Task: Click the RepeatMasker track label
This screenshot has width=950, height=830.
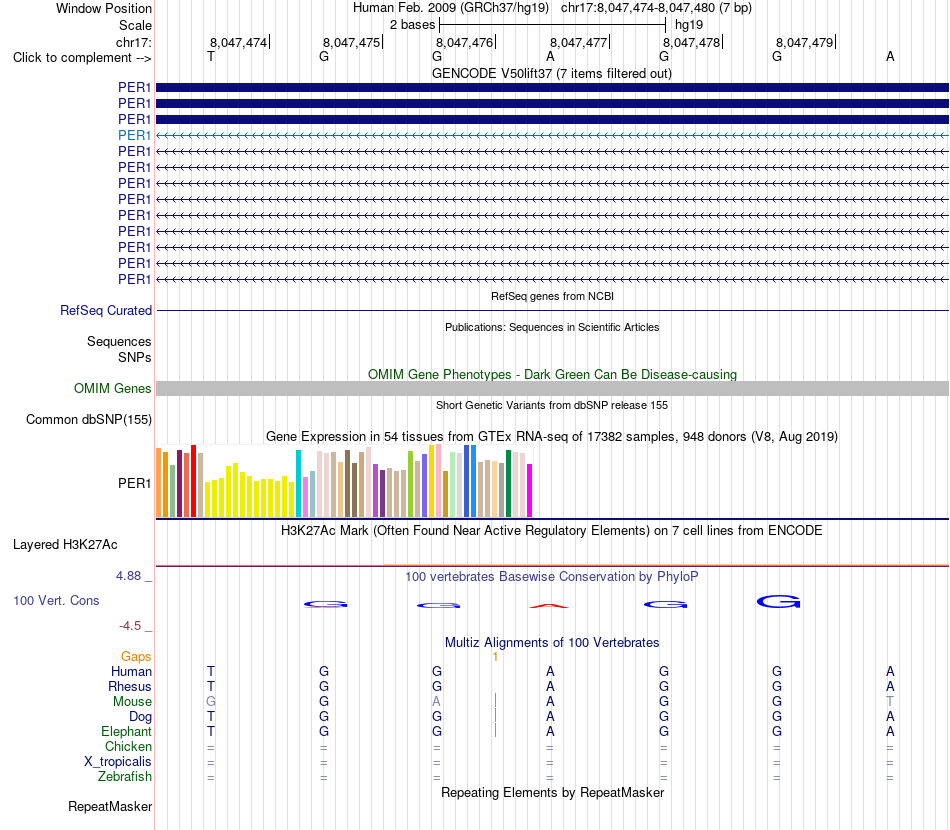Action: coord(110,806)
